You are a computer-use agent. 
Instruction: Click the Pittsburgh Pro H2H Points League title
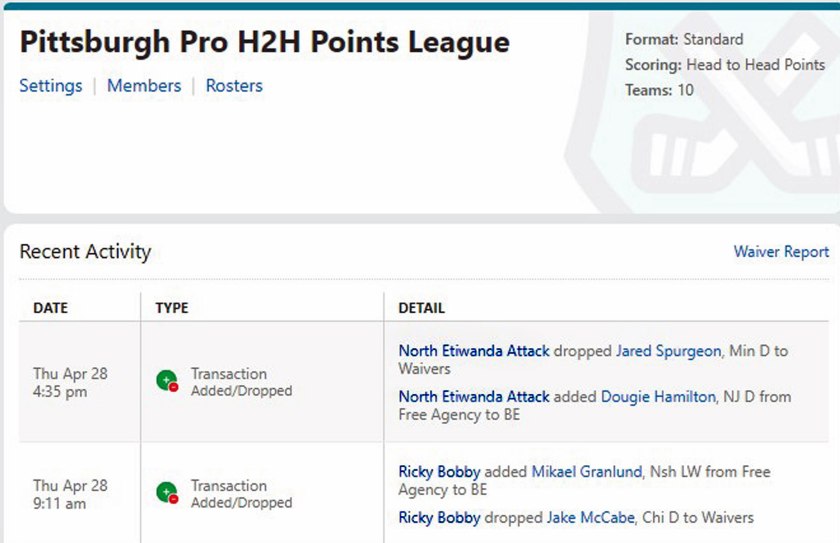(265, 42)
